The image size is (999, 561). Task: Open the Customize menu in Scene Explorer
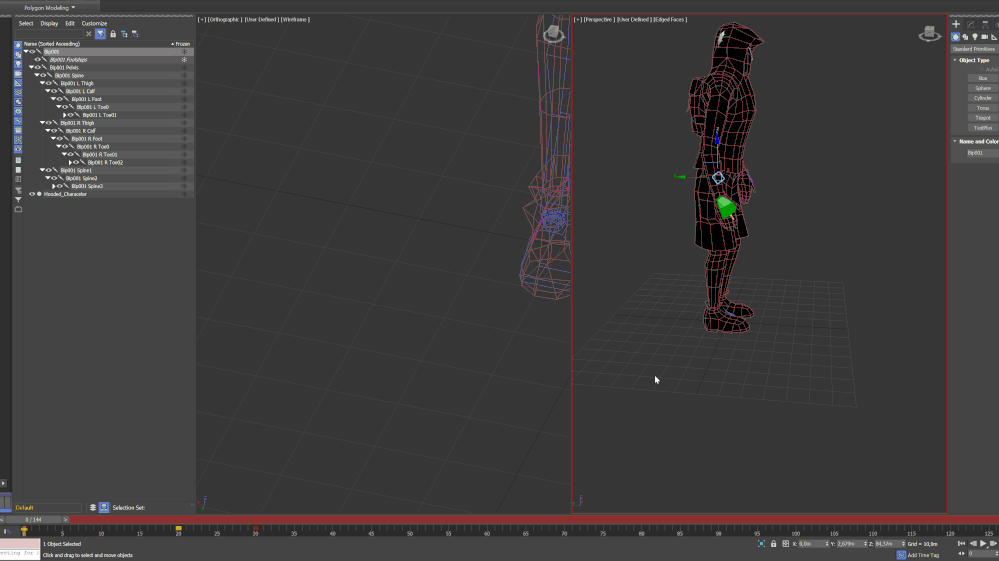point(94,23)
